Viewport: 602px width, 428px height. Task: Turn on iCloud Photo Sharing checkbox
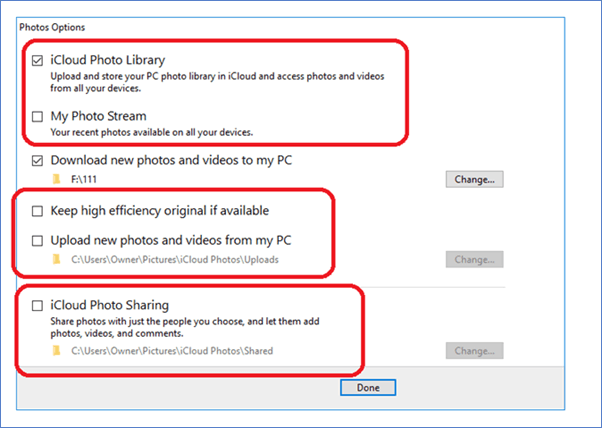[38, 305]
